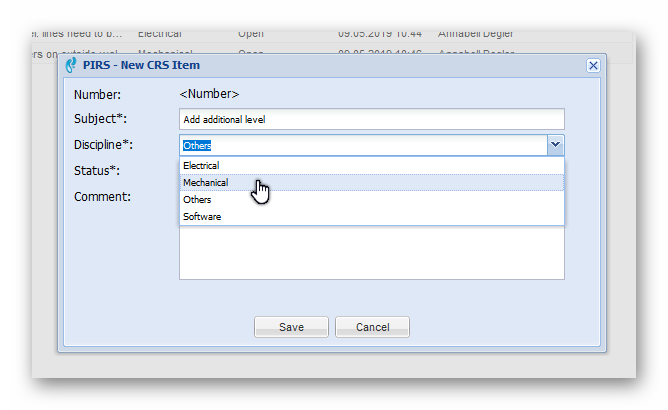This screenshot has width=668, height=410.
Task: Click the PIRS logo icon in dialog title
Action: point(71,66)
